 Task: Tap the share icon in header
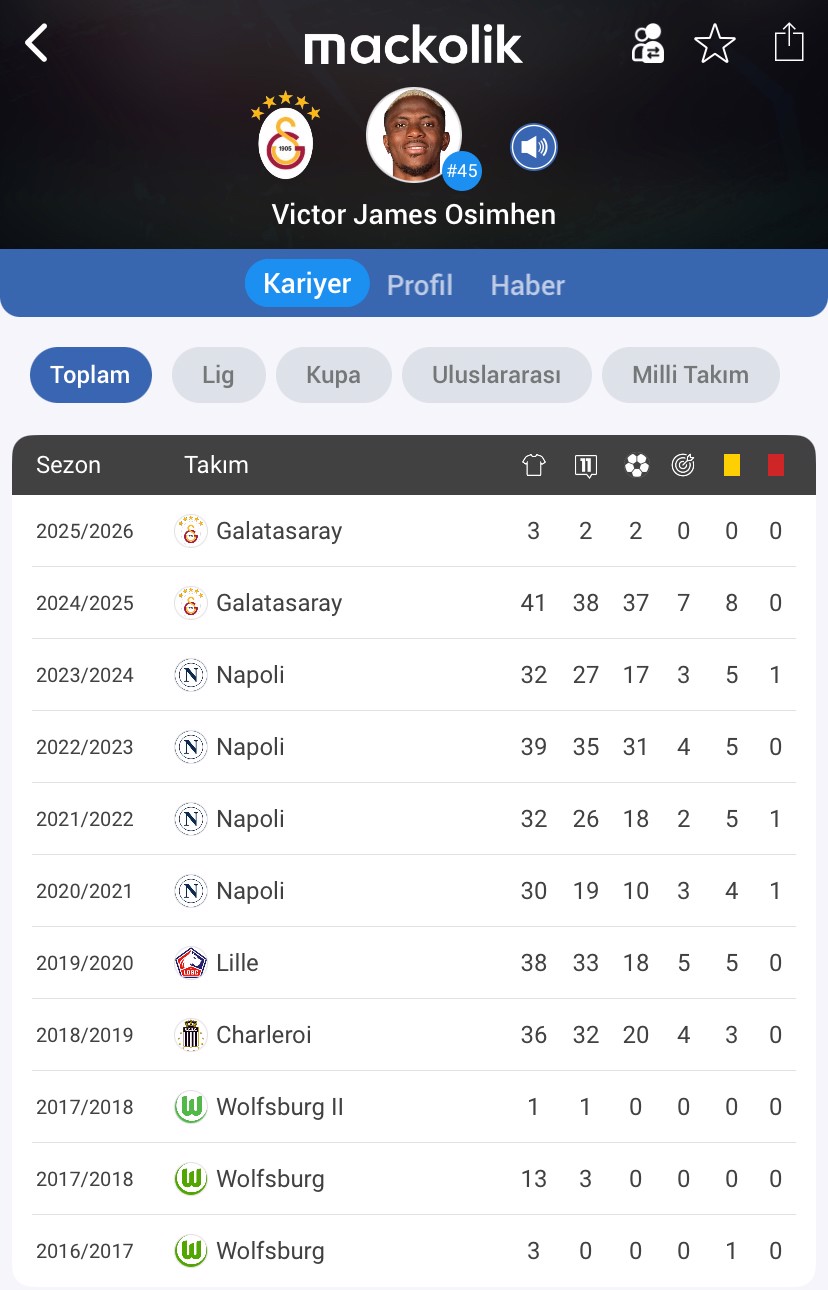point(789,42)
